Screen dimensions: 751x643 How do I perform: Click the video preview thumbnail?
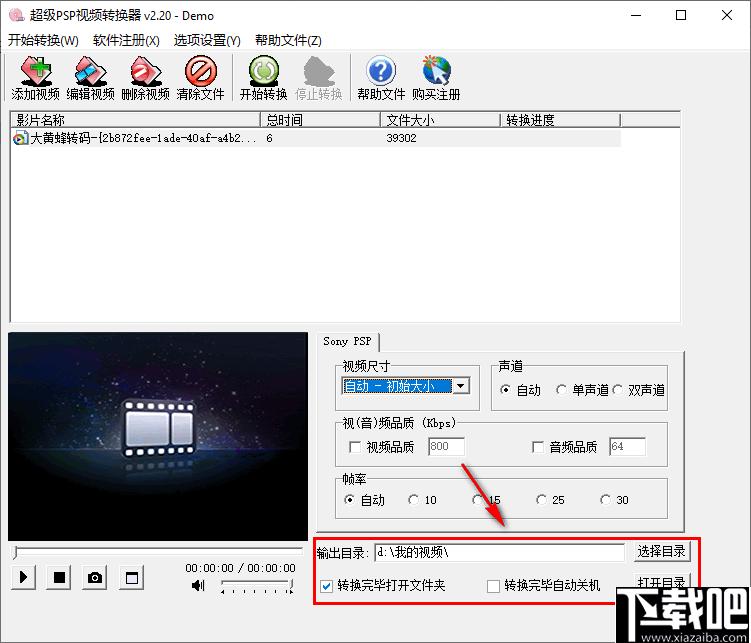[x=158, y=436]
